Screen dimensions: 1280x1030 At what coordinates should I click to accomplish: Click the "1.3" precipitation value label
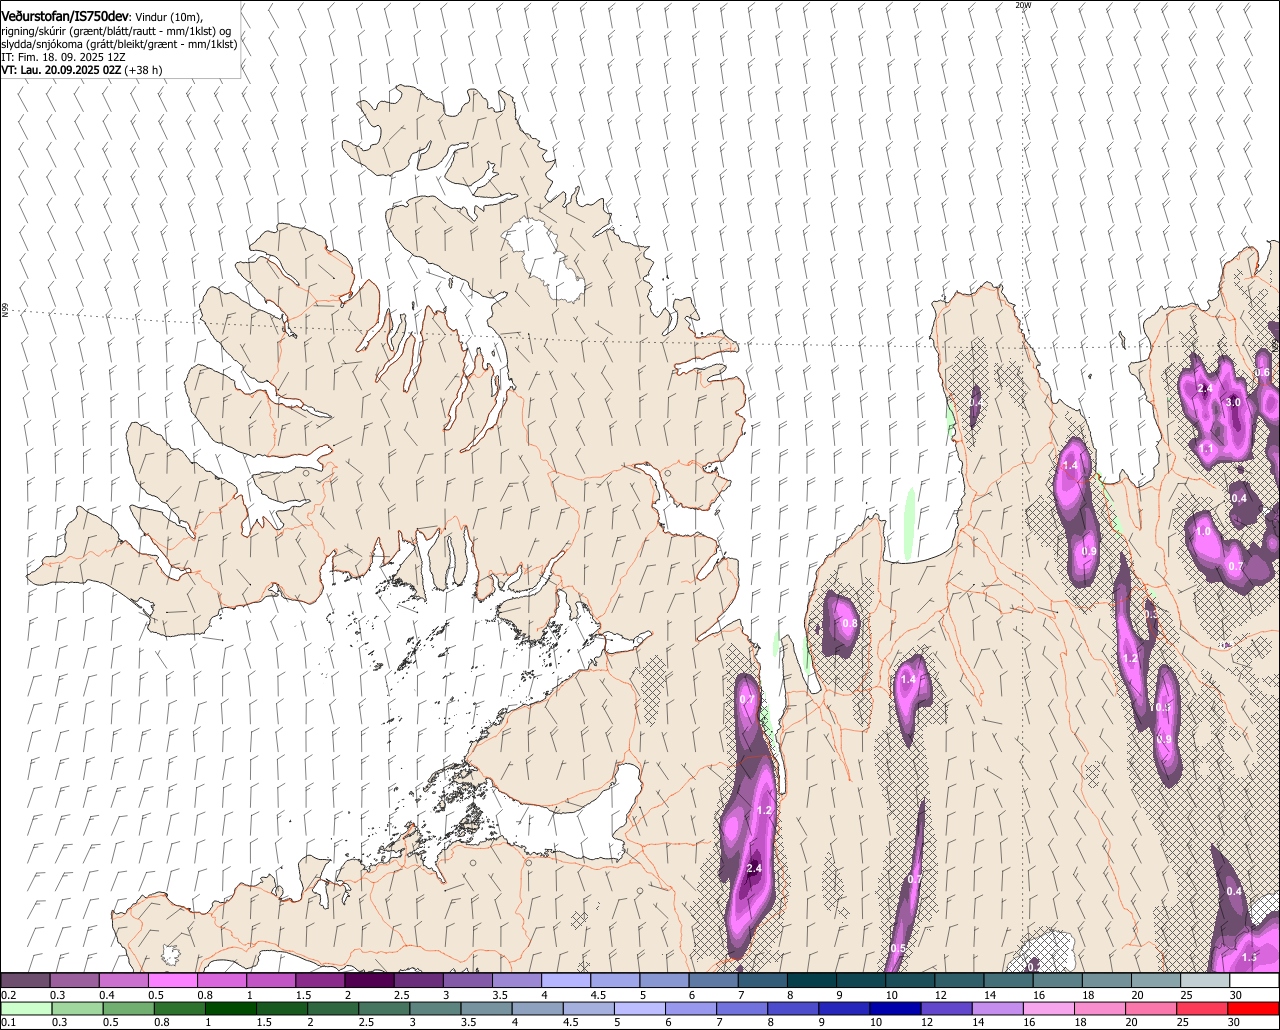point(1249,957)
